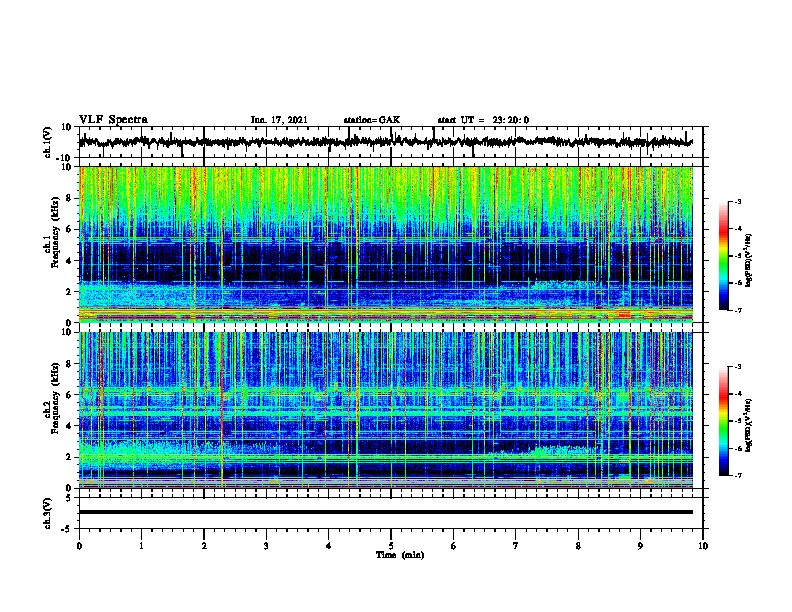Click the "1" tick on the Time axis
Viewport: 792px width, 612px height.
[x=141, y=546]
